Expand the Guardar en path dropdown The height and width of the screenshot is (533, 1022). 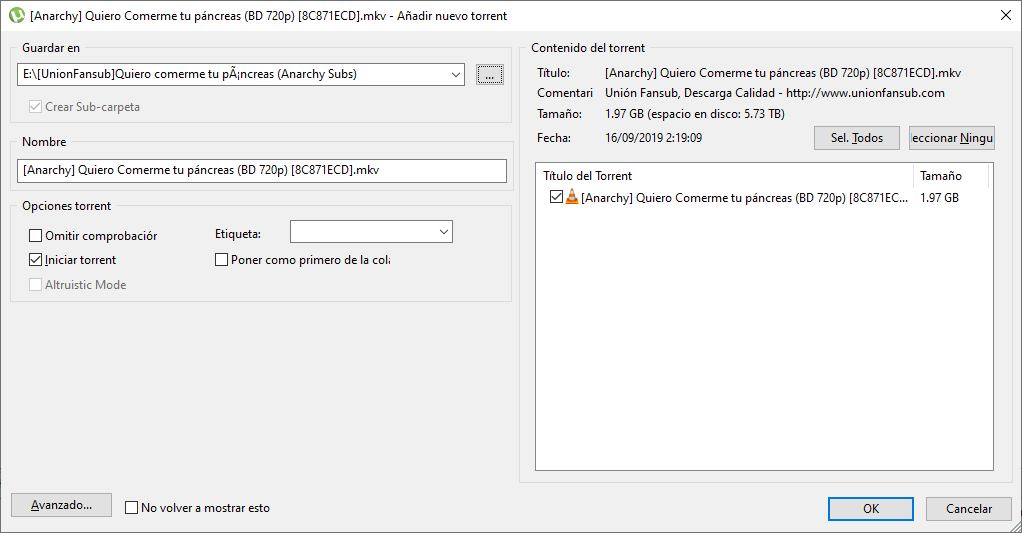pos(456,74)
